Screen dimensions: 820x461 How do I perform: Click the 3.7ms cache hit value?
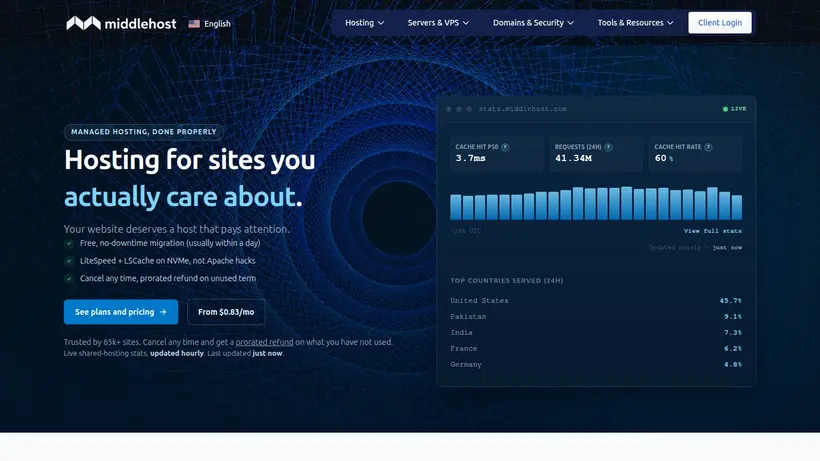[x=470, y=158]
